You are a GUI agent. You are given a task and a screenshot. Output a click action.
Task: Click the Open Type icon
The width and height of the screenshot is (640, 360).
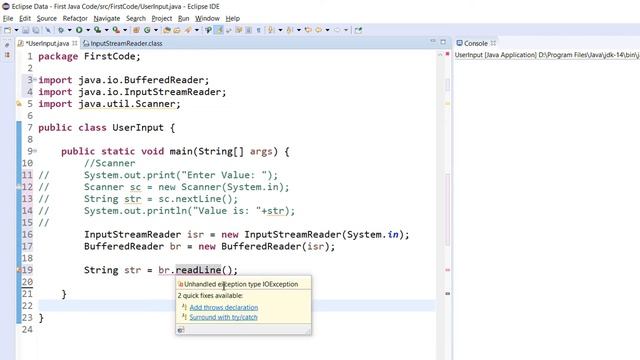click(167, 30)
